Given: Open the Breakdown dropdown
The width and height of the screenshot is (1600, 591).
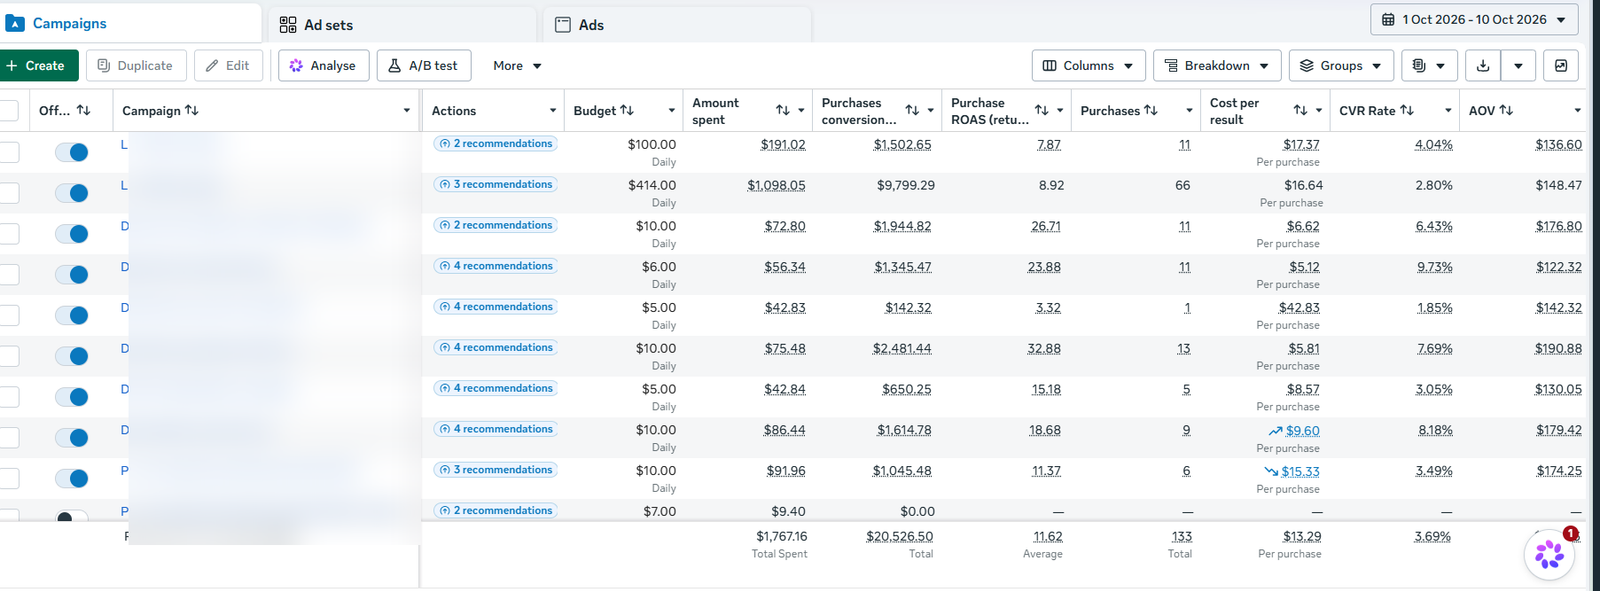Looking at the screenshot, I should [1217, 66].
